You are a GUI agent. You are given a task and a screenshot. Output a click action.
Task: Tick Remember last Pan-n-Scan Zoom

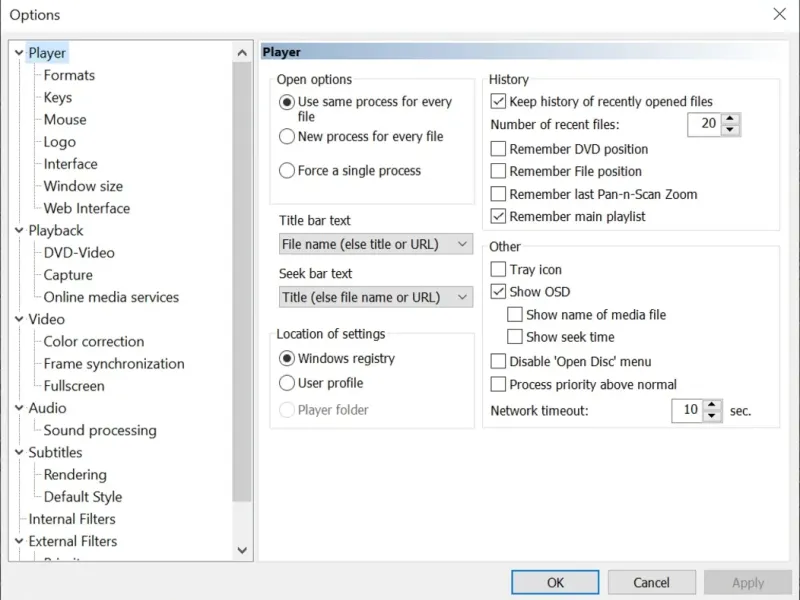tap(498, 194)
